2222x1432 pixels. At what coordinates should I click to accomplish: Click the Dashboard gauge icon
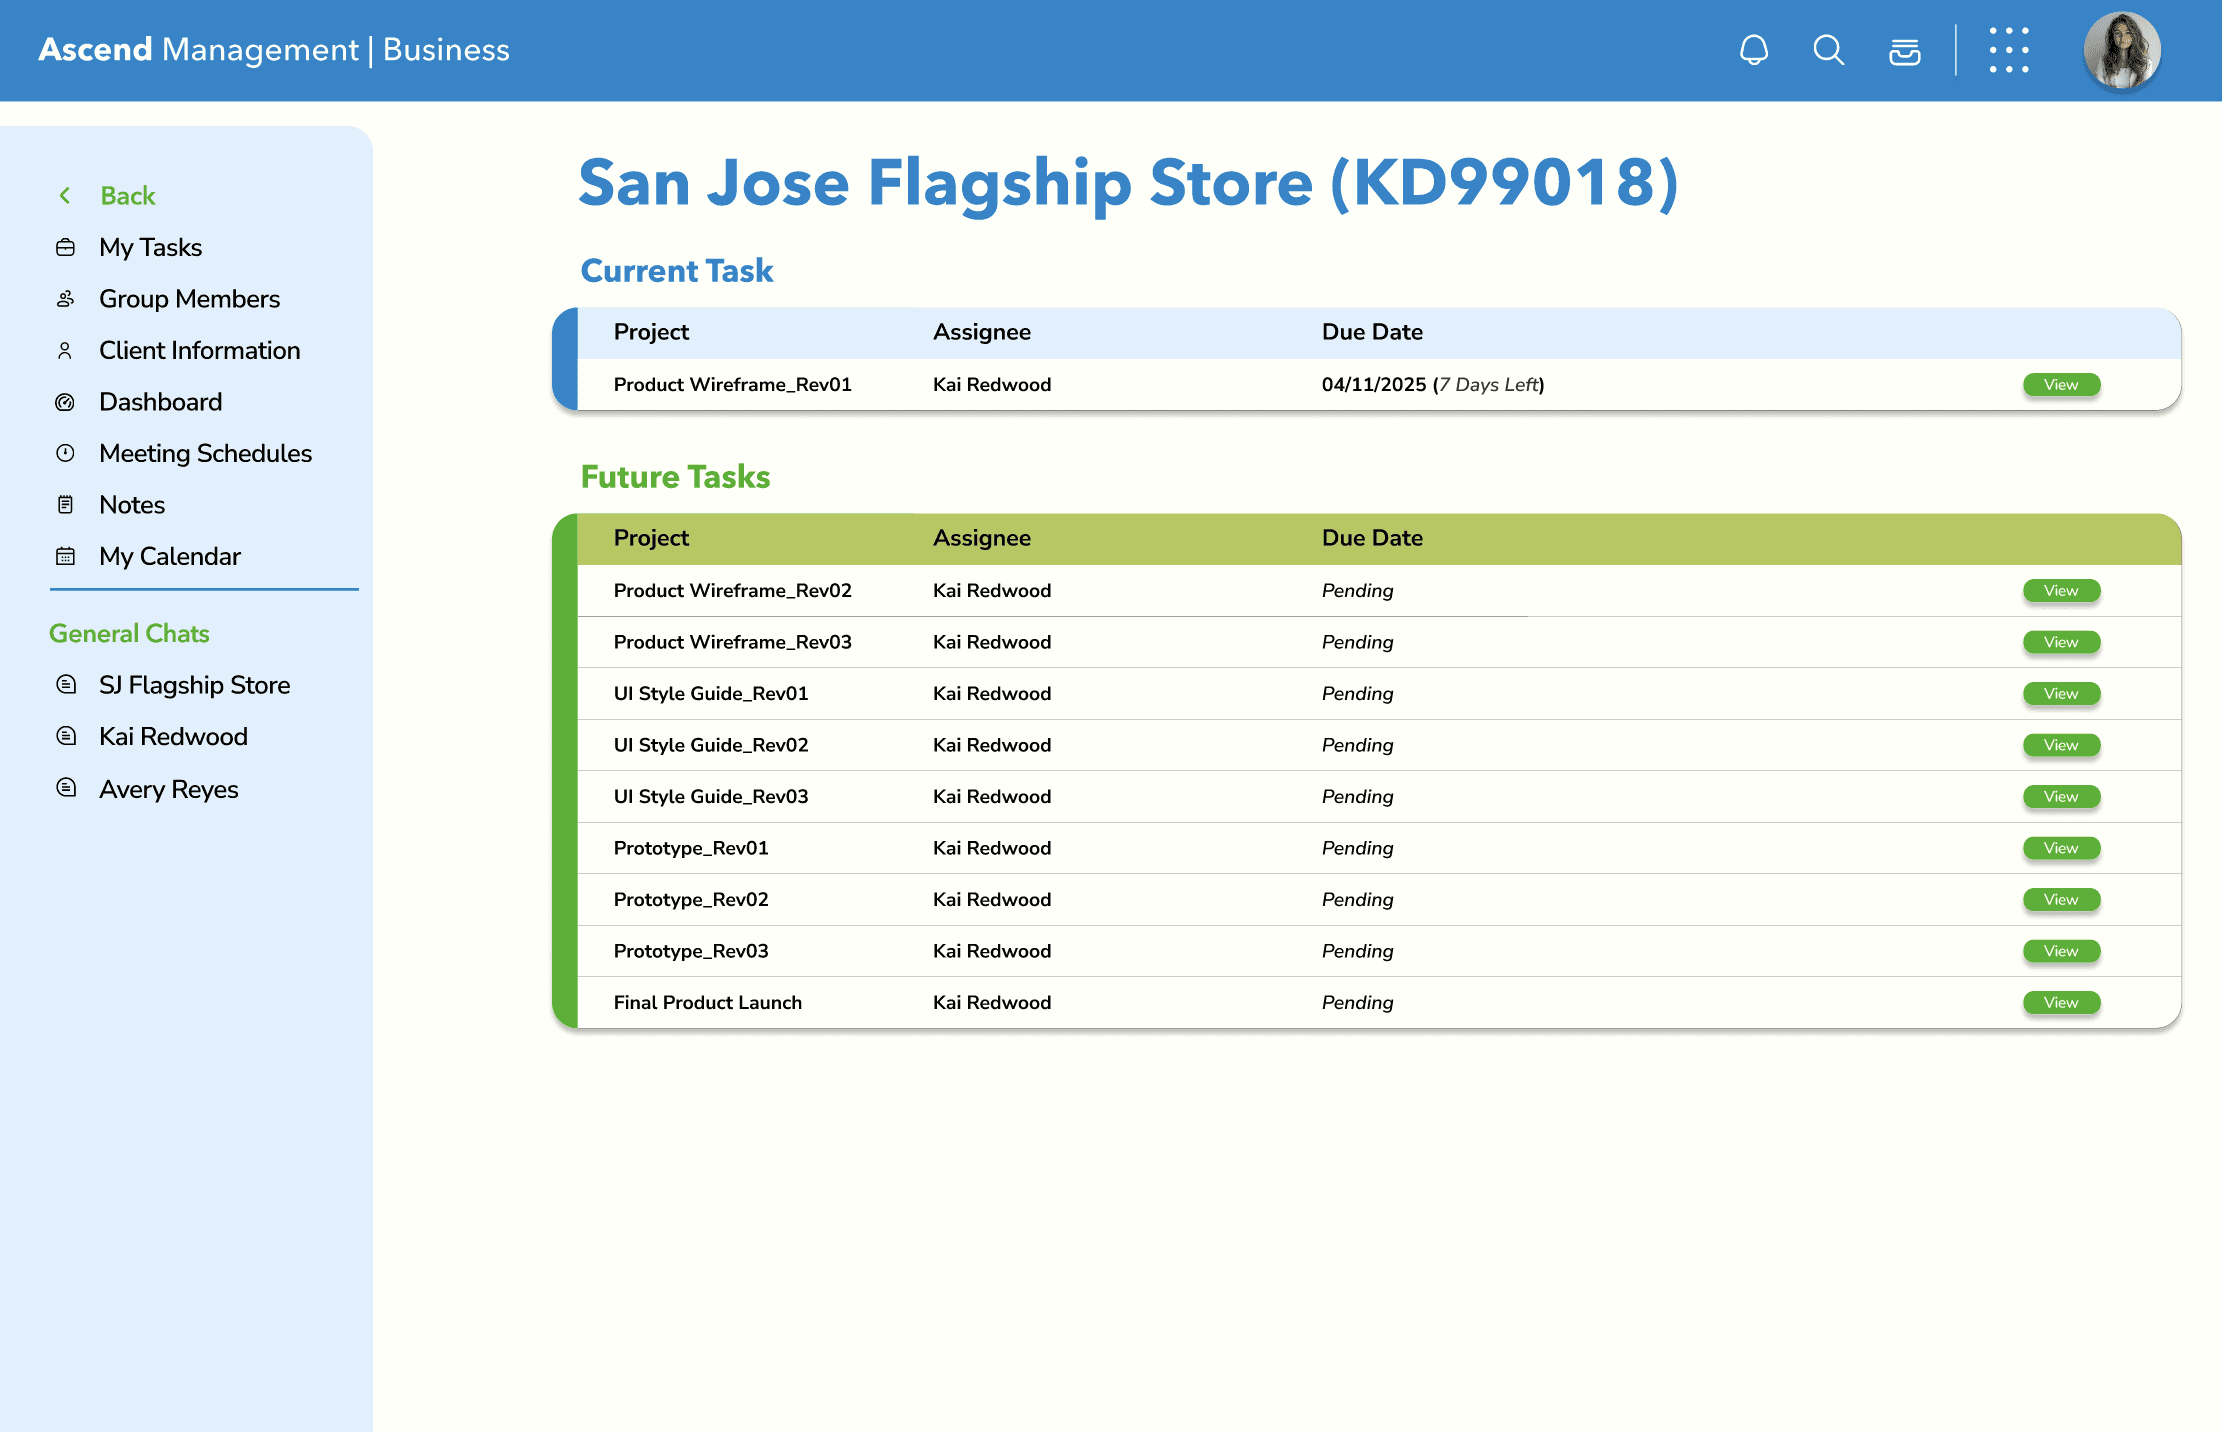pyautogui.click(x=66, y=402)
